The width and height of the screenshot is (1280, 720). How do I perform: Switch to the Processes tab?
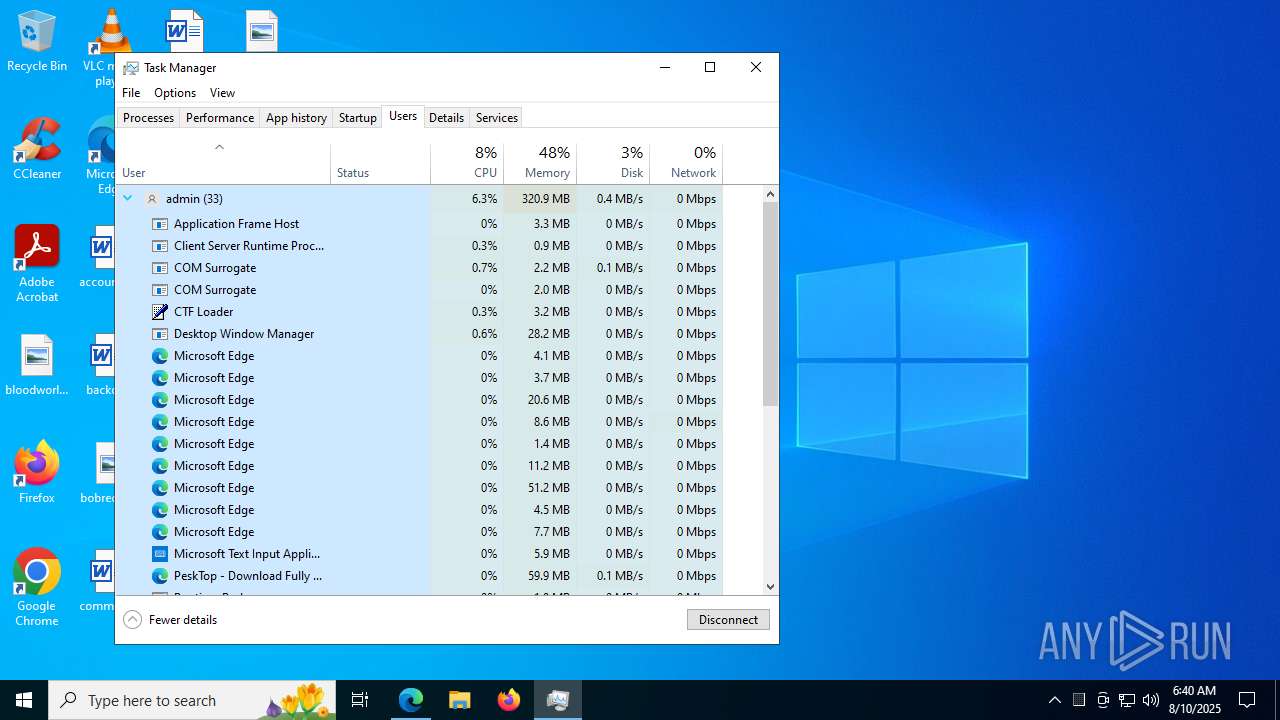coord(148,118)
